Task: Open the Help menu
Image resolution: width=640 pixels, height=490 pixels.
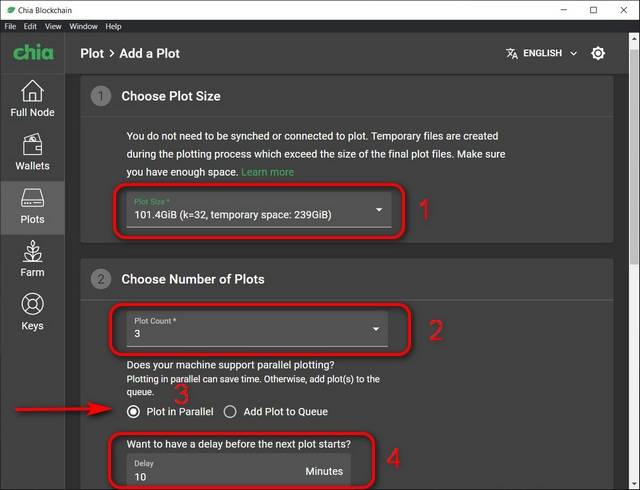Action: (x=113, y=26)
